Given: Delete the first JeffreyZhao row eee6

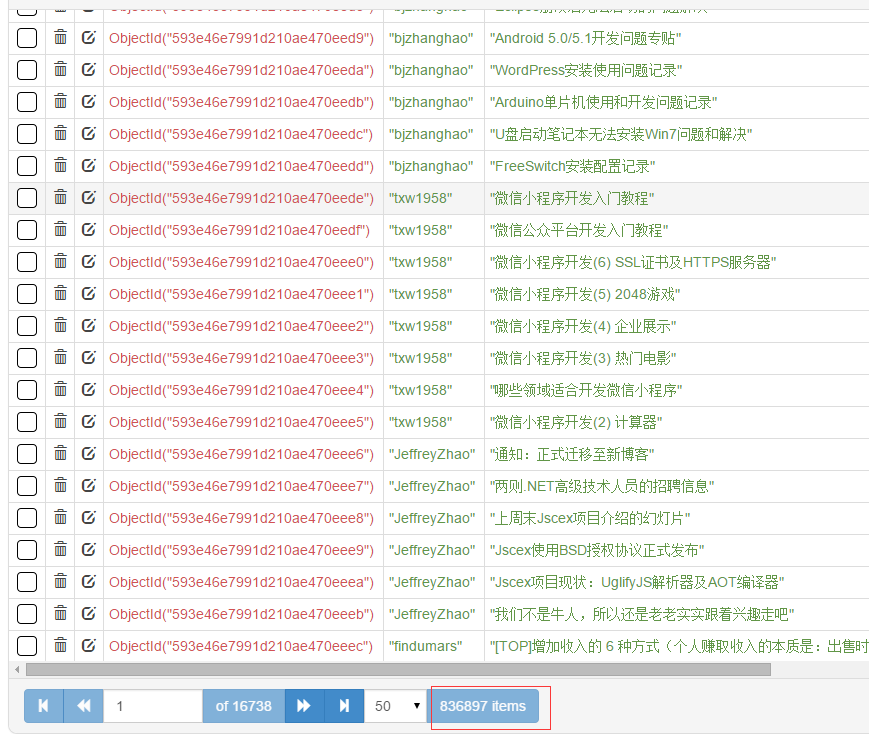Looking at the screenshot, I should [60, 453].
